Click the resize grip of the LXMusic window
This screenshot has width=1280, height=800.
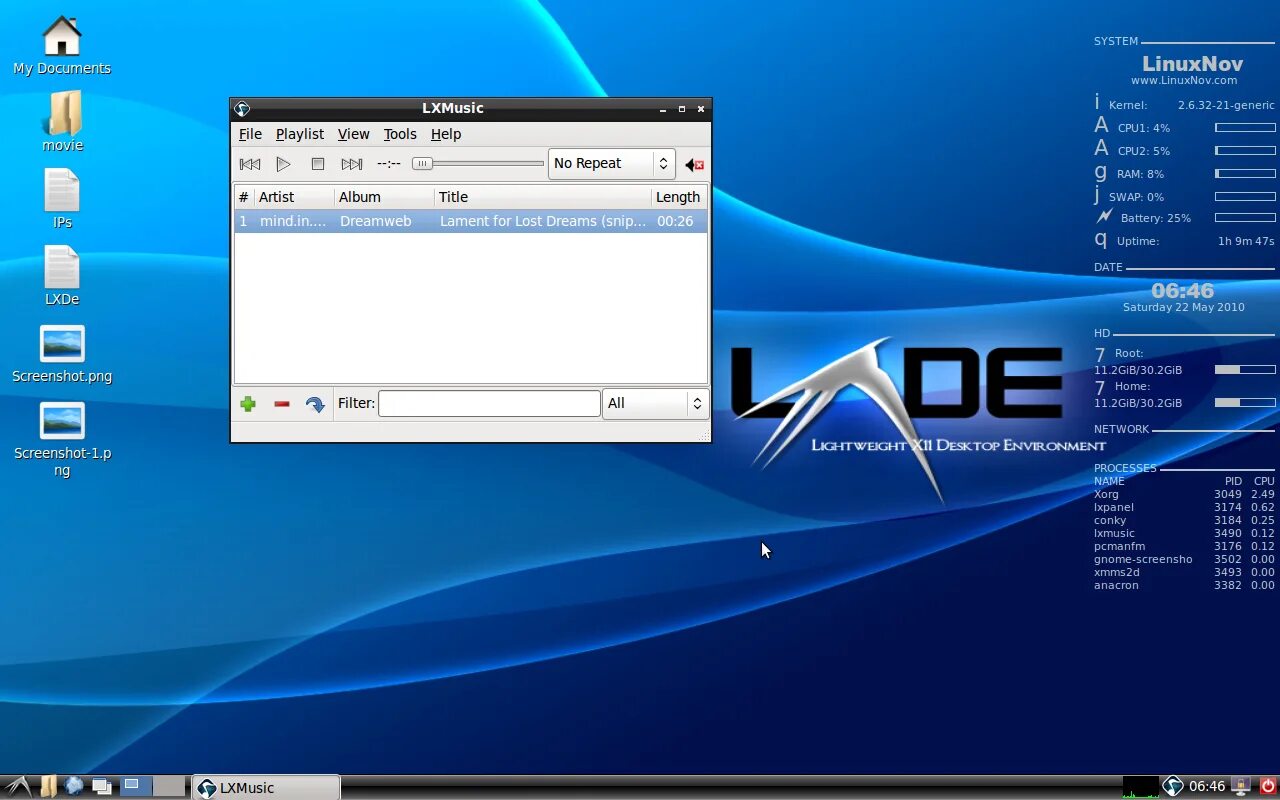tap(704, 435)
